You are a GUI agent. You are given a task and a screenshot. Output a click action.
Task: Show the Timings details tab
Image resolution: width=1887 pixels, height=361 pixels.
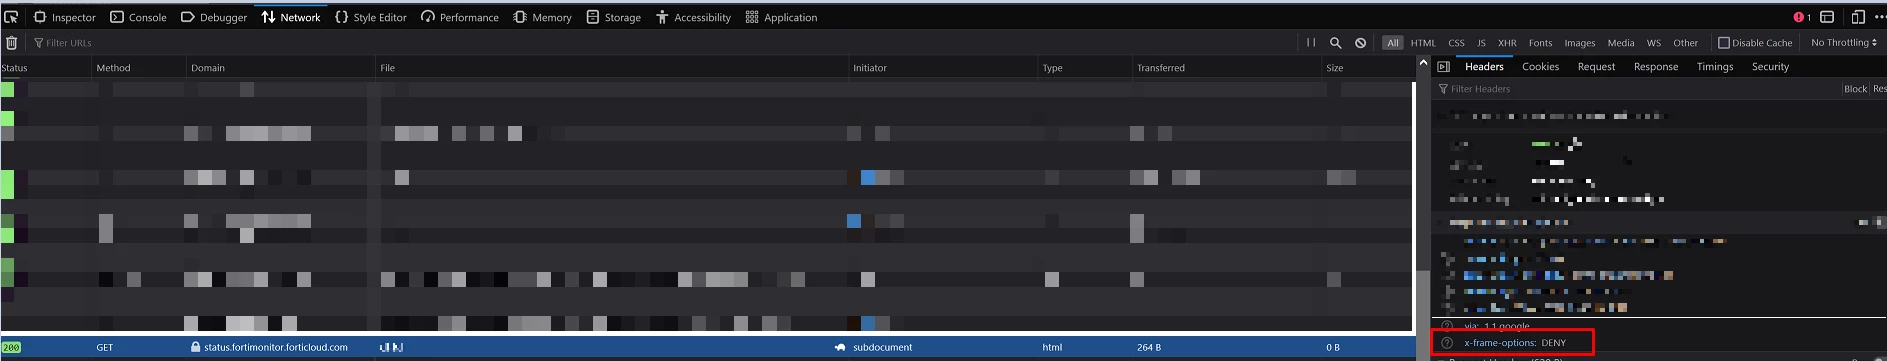pos(1715,67)
